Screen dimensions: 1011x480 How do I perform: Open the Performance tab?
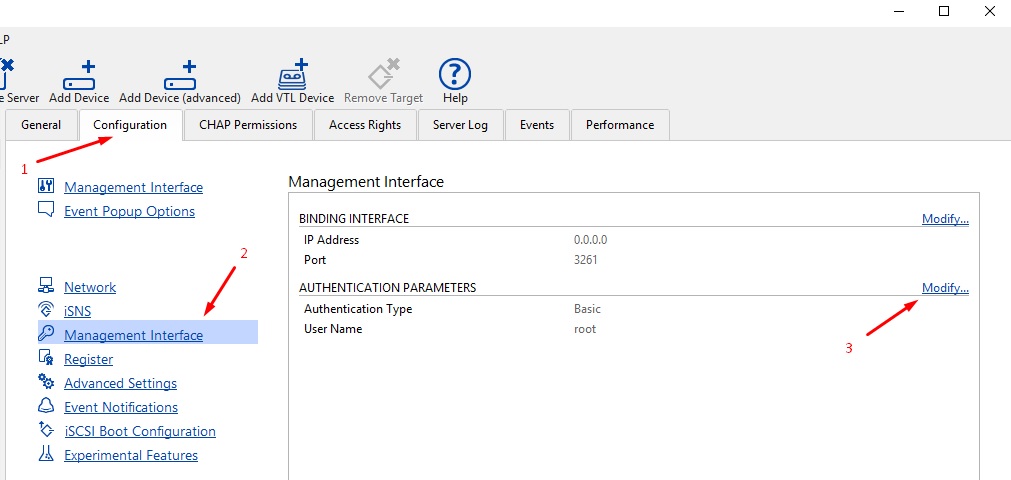(620, 125)
